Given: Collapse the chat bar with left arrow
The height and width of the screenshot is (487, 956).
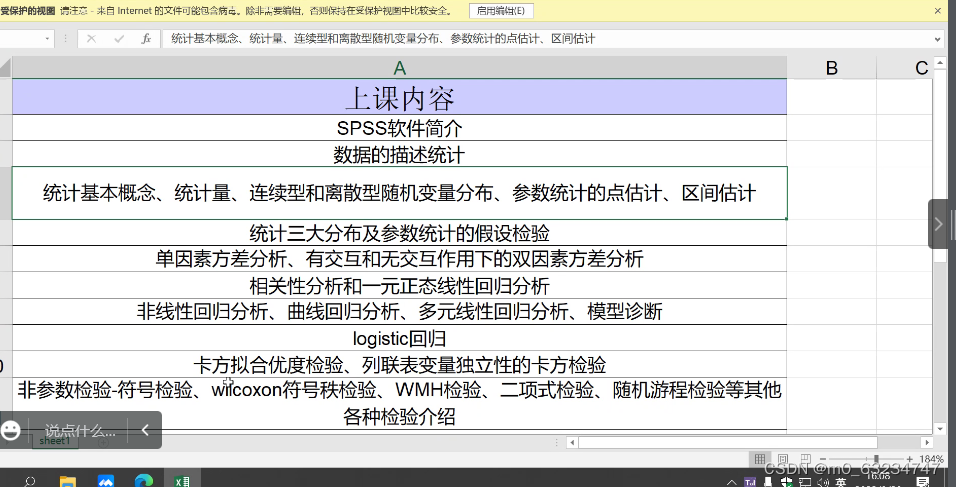Looking at the screenshot, I should [145, 430].
